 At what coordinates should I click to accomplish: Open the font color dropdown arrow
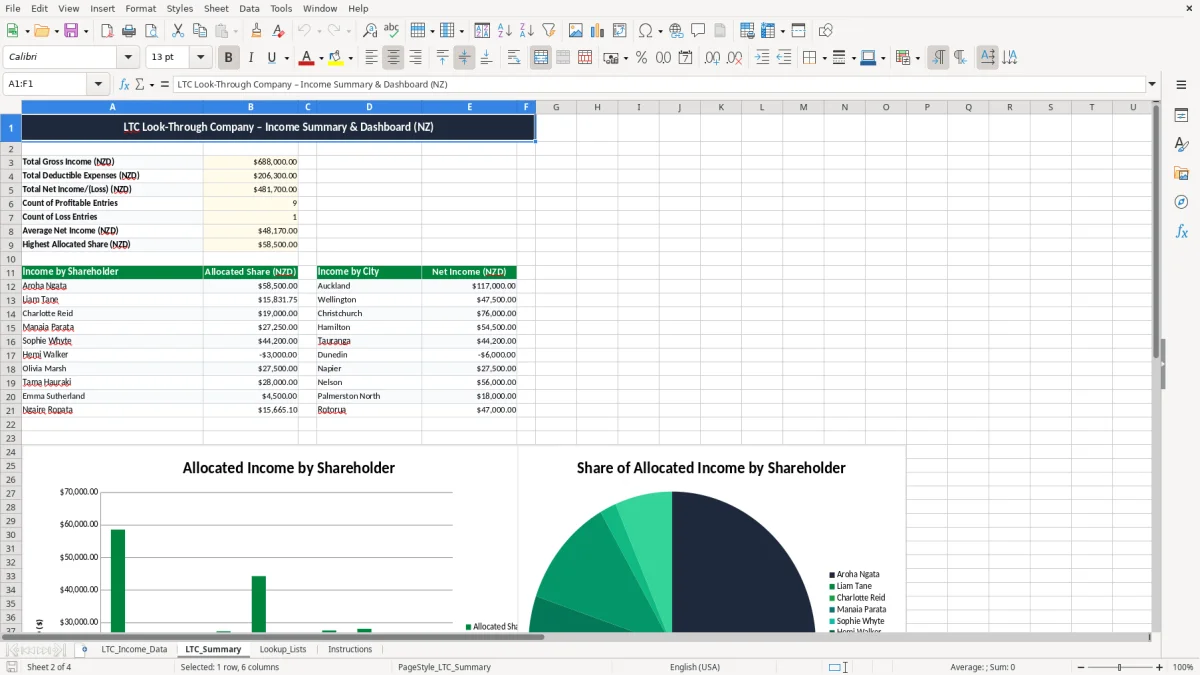(321, 58)
